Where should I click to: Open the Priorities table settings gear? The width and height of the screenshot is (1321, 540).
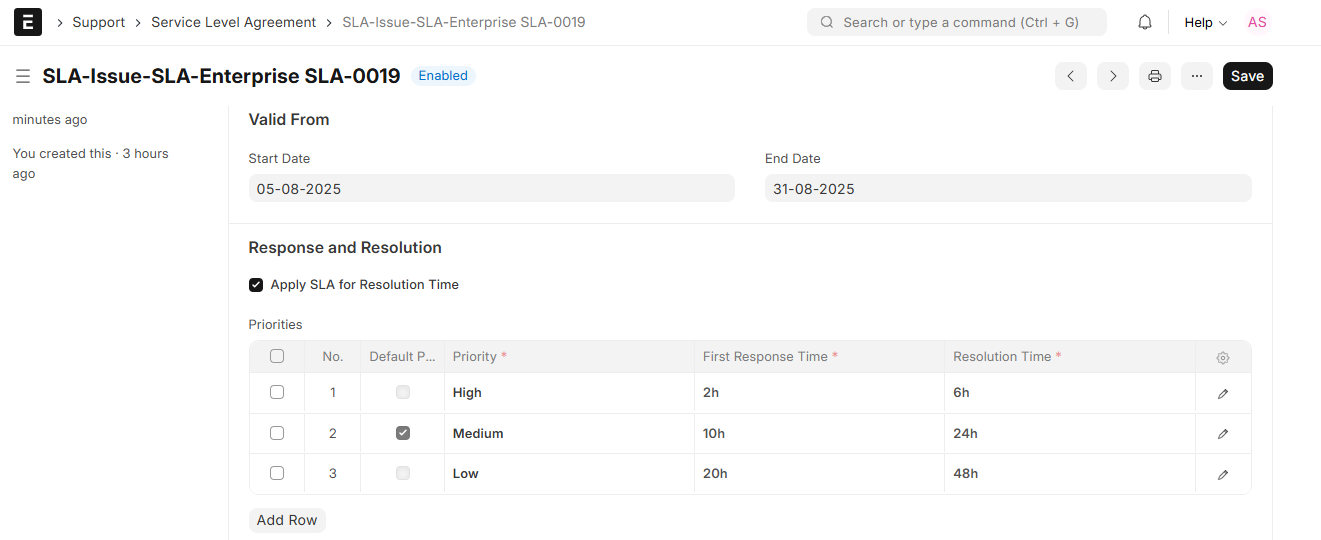(1223, 358)
